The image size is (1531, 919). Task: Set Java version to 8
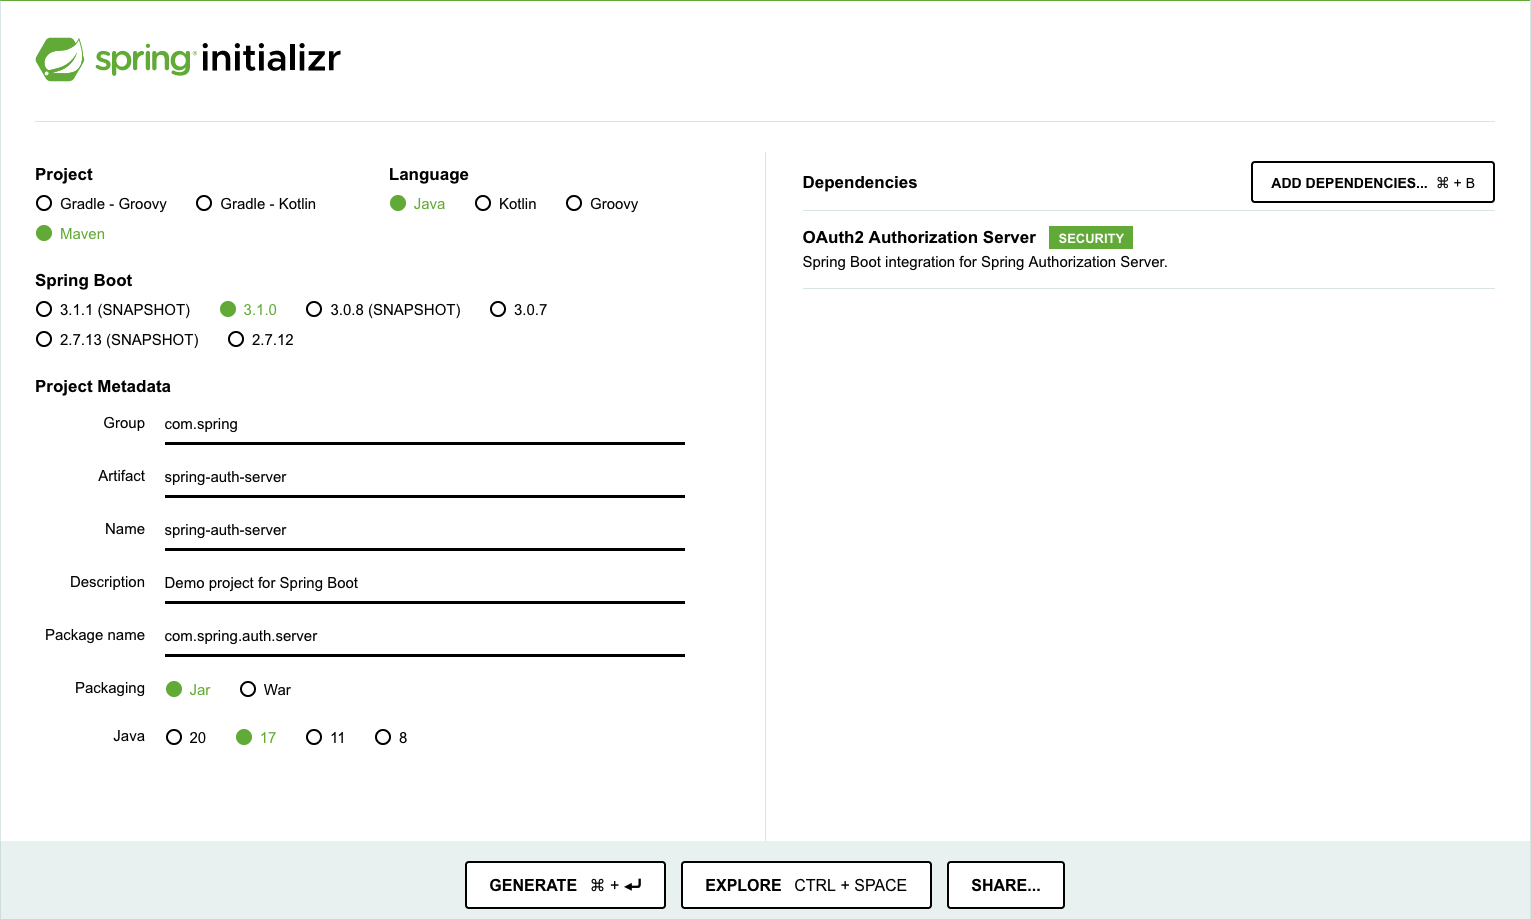[x=383, y=738]
